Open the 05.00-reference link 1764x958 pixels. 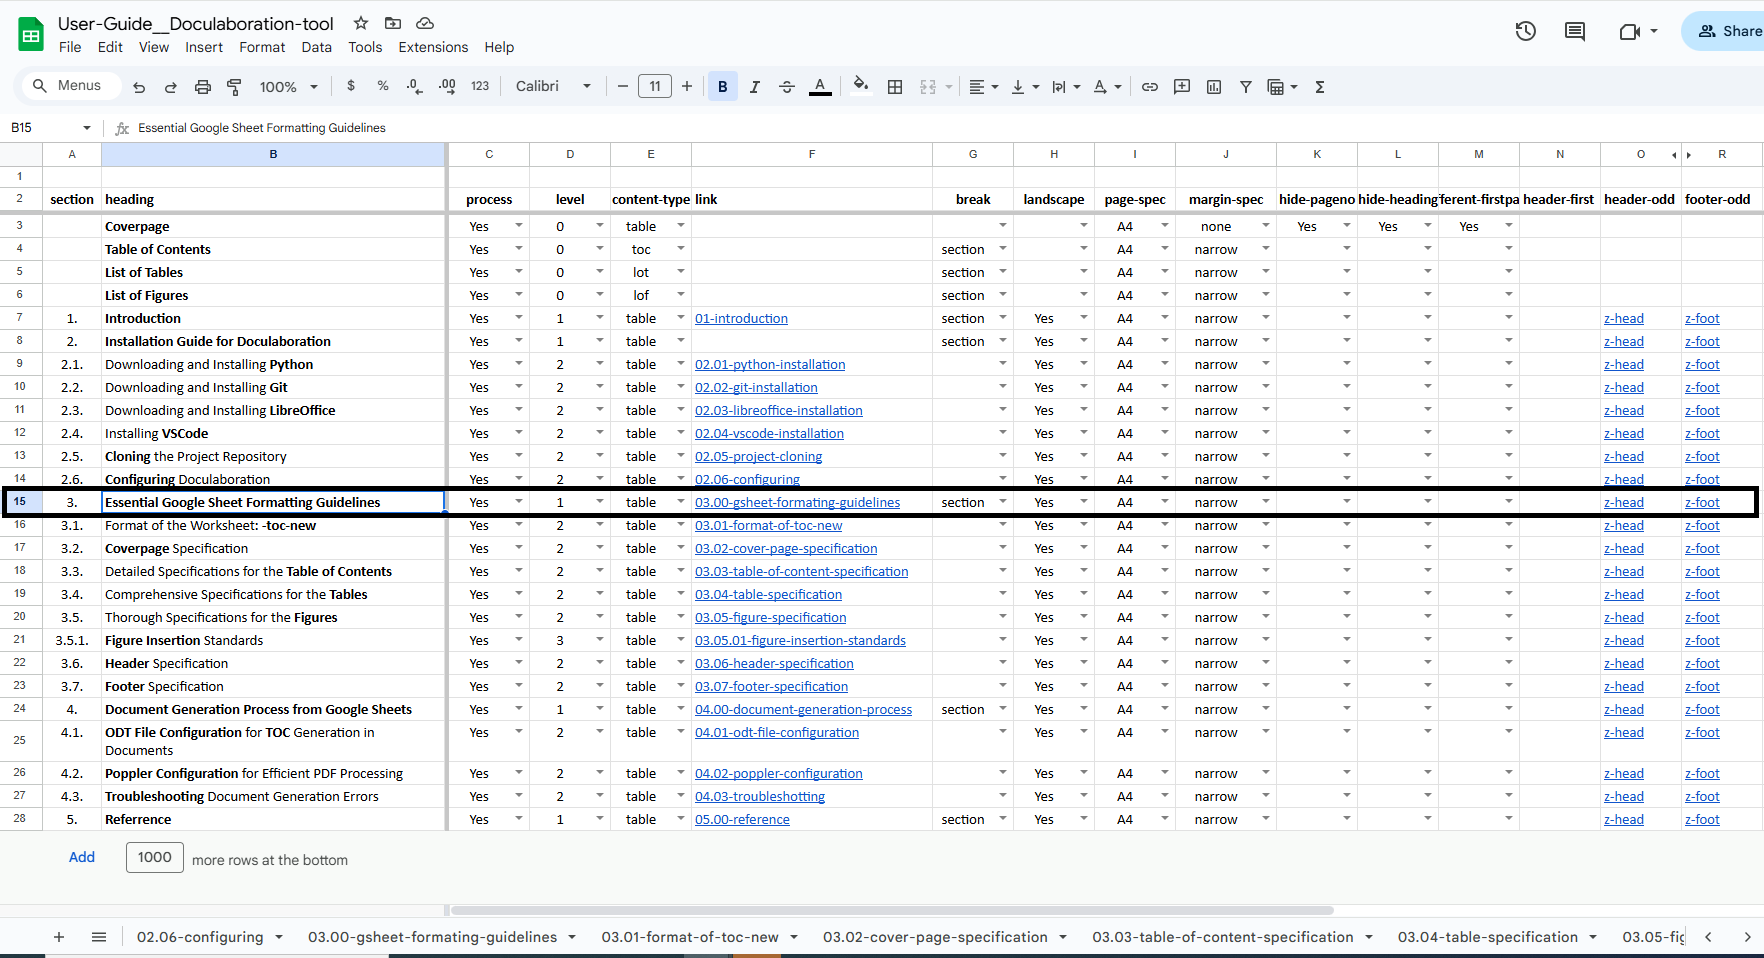pyautogui.click(x=742, y=819)
